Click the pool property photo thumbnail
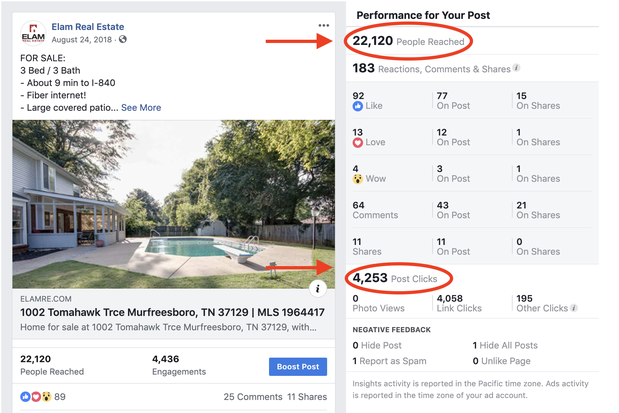Screen dimensions: 619x413 tap(169, 198)
